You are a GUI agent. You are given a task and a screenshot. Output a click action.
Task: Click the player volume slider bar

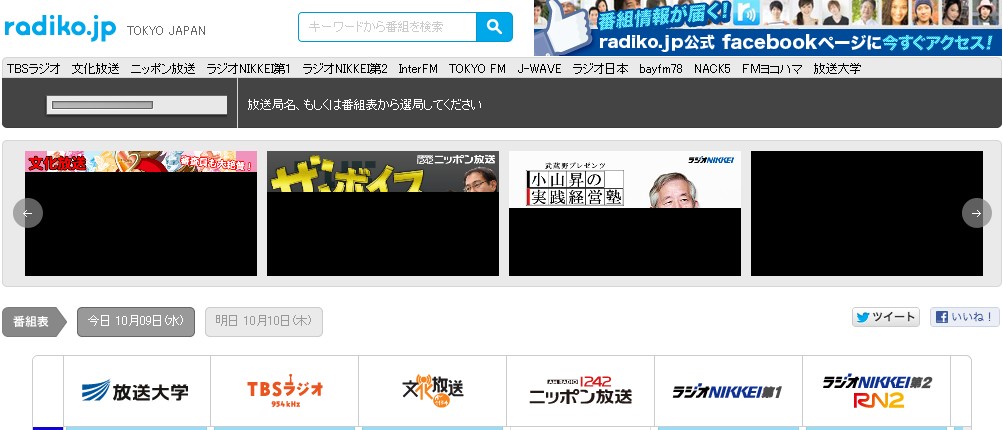pos(137,105)
